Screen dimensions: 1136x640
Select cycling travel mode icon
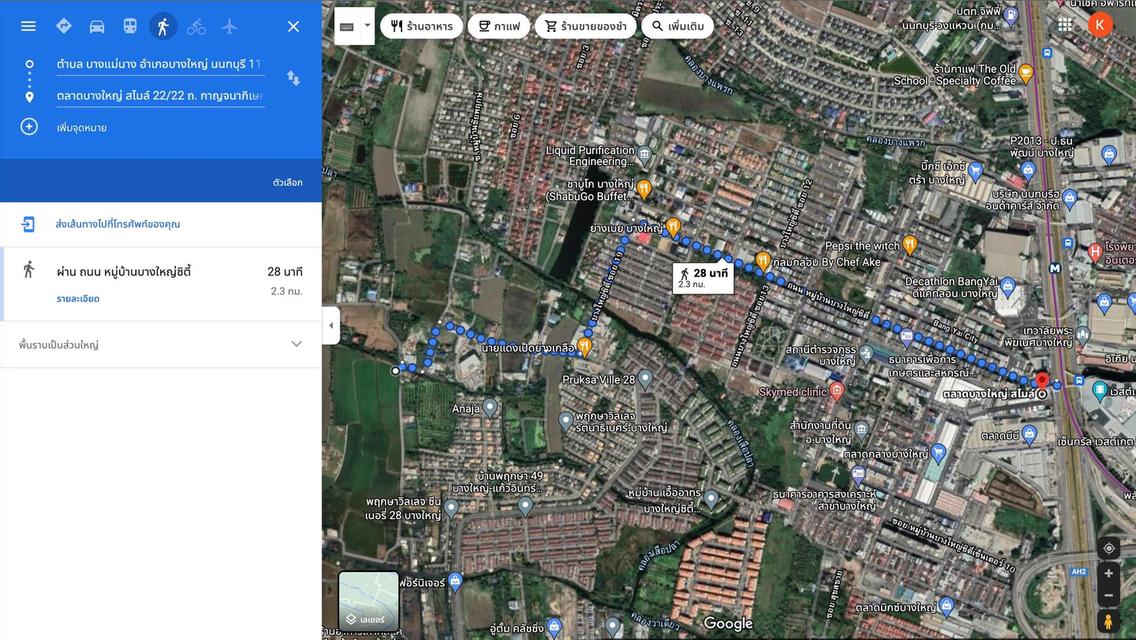(x=196, y=26)
